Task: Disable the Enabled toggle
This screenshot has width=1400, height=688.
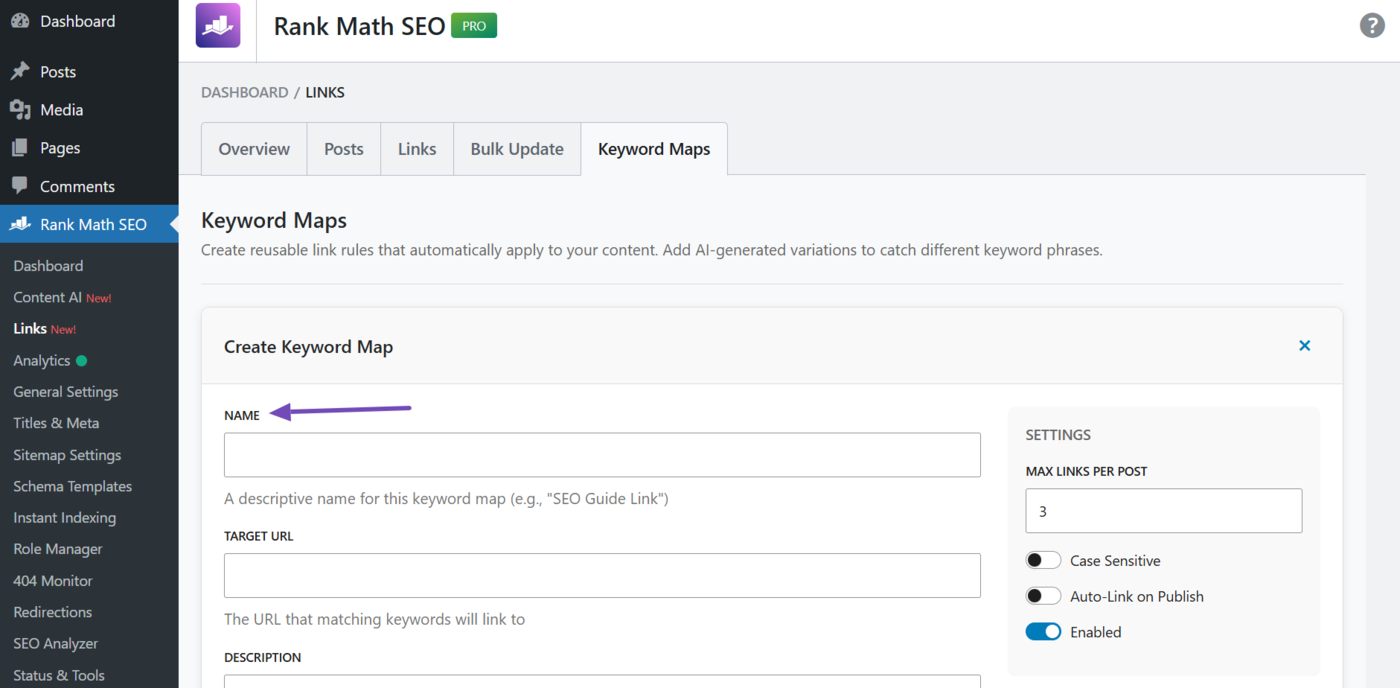Action: (x=1043, y=631)
